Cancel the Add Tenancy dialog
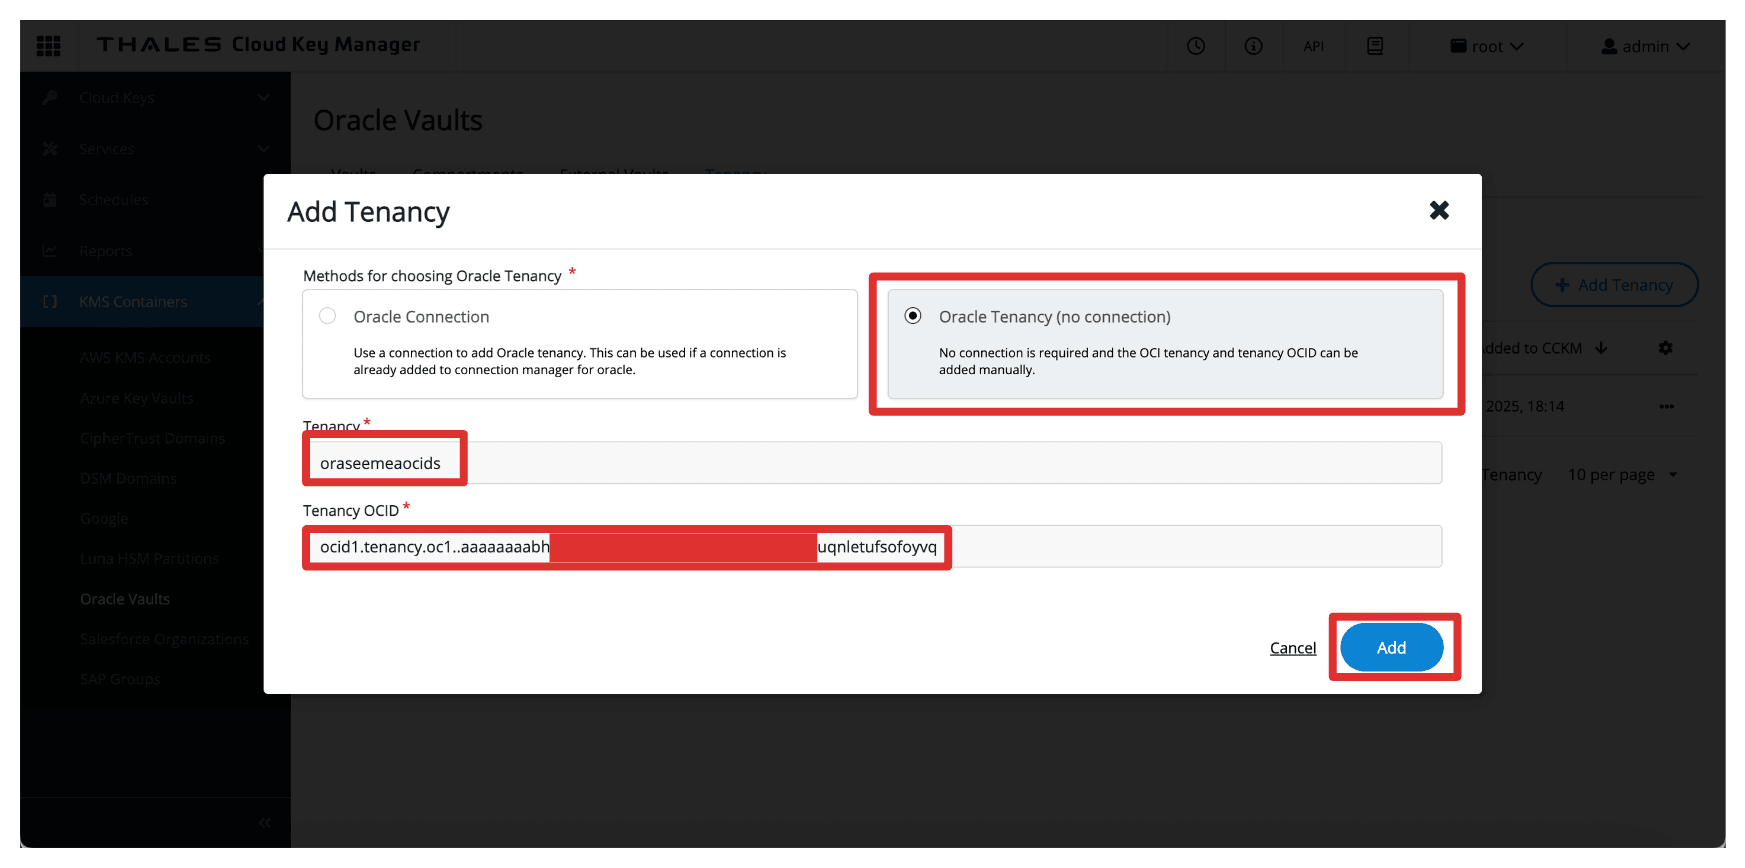Image resolution: width=1745 pixels, height=868 pixels. click(1293, 648)
